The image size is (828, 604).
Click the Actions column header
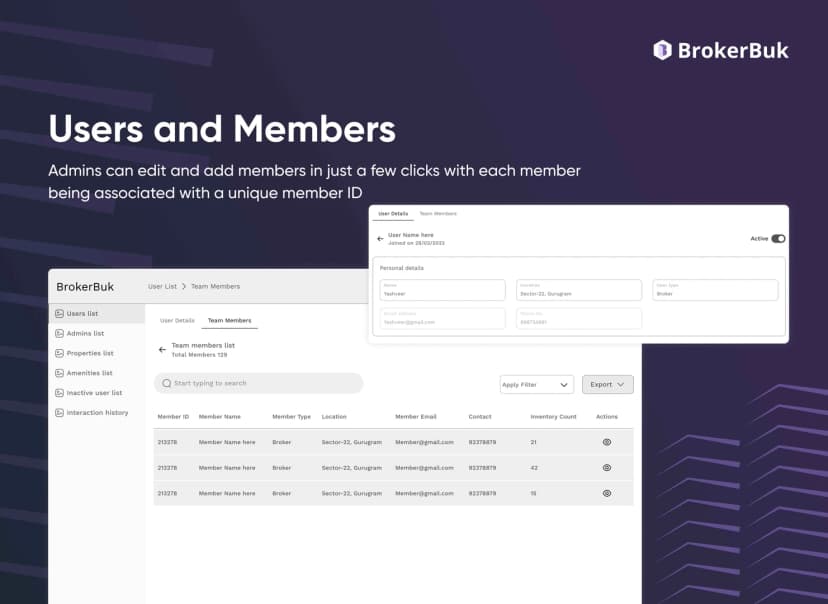[607, 417]
